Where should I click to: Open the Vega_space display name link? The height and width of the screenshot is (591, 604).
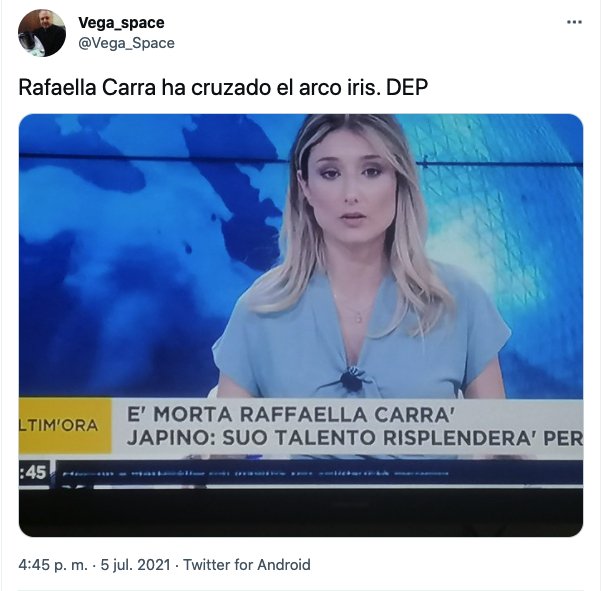121,23
